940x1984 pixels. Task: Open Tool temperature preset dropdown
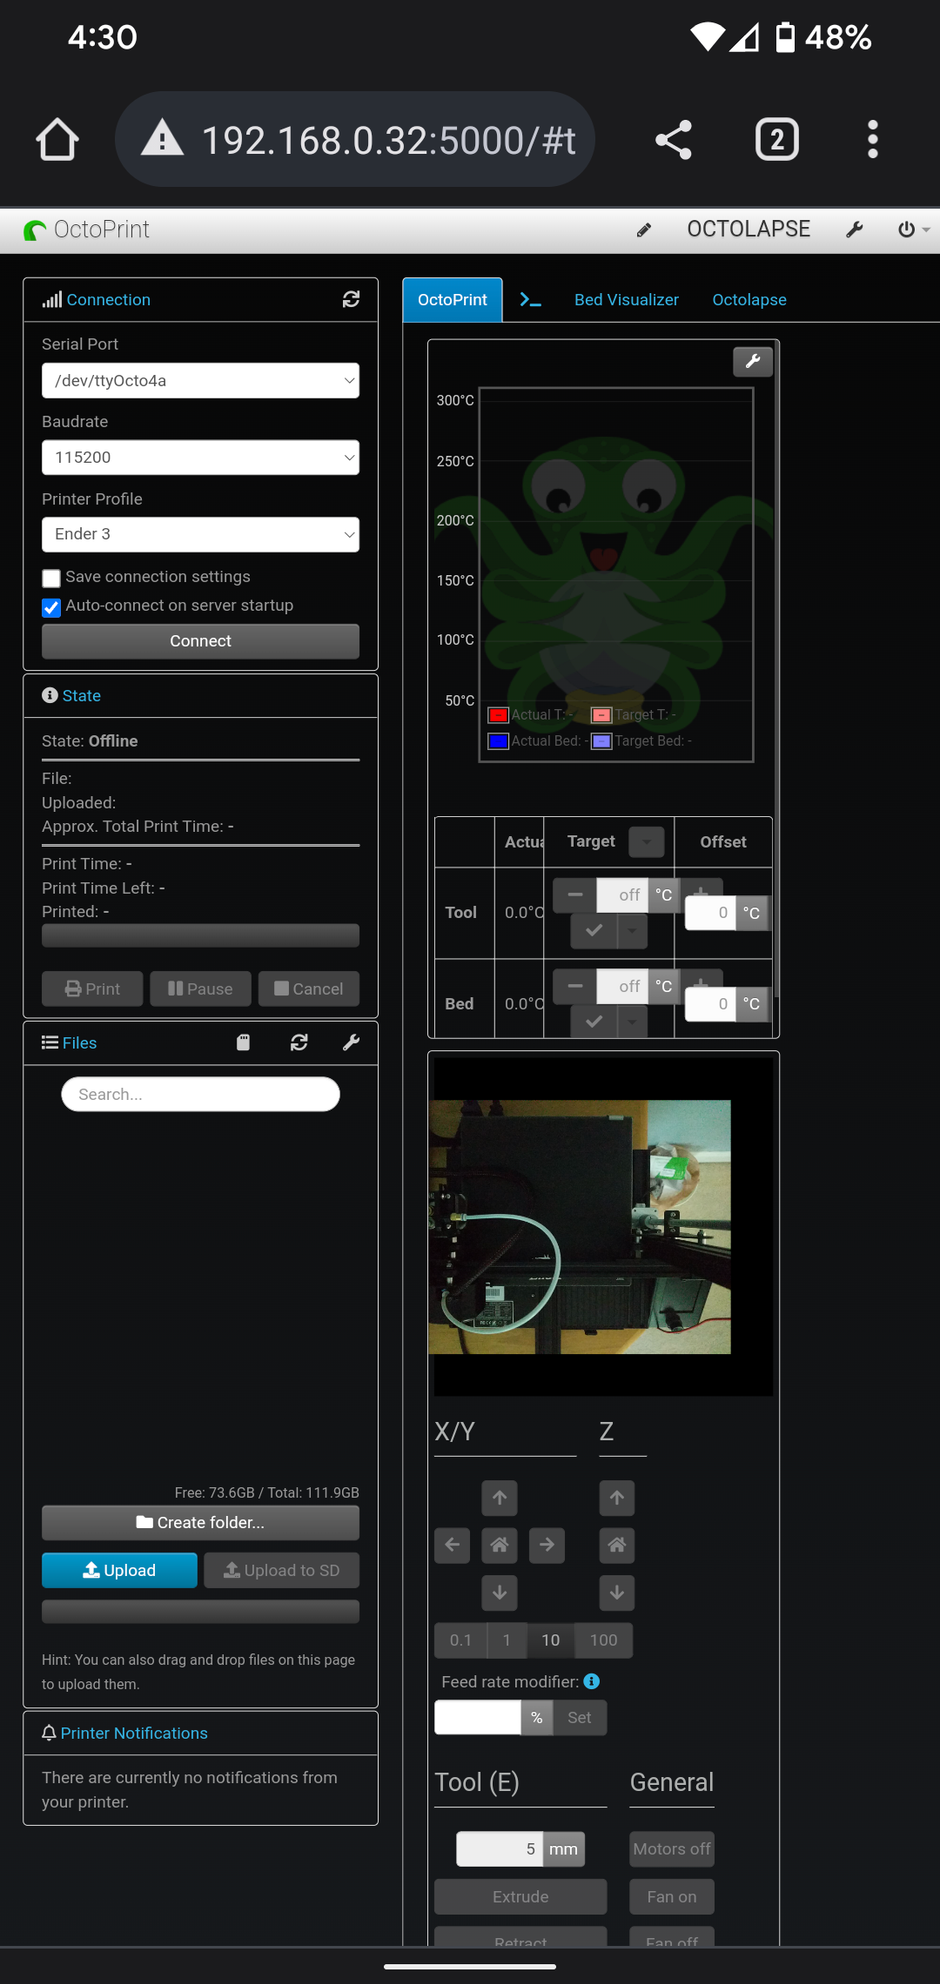point(632,931)
